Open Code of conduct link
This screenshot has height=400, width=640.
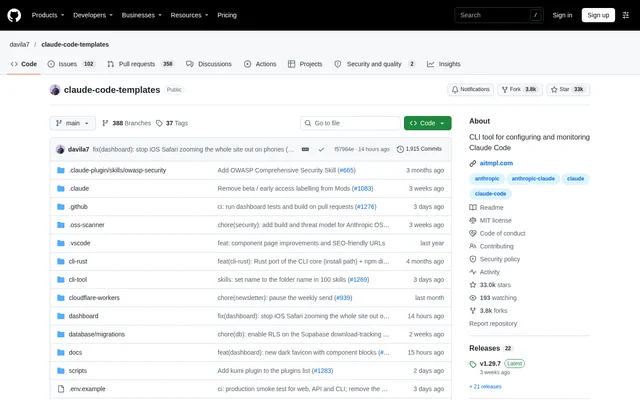click(x=498, y=233)
